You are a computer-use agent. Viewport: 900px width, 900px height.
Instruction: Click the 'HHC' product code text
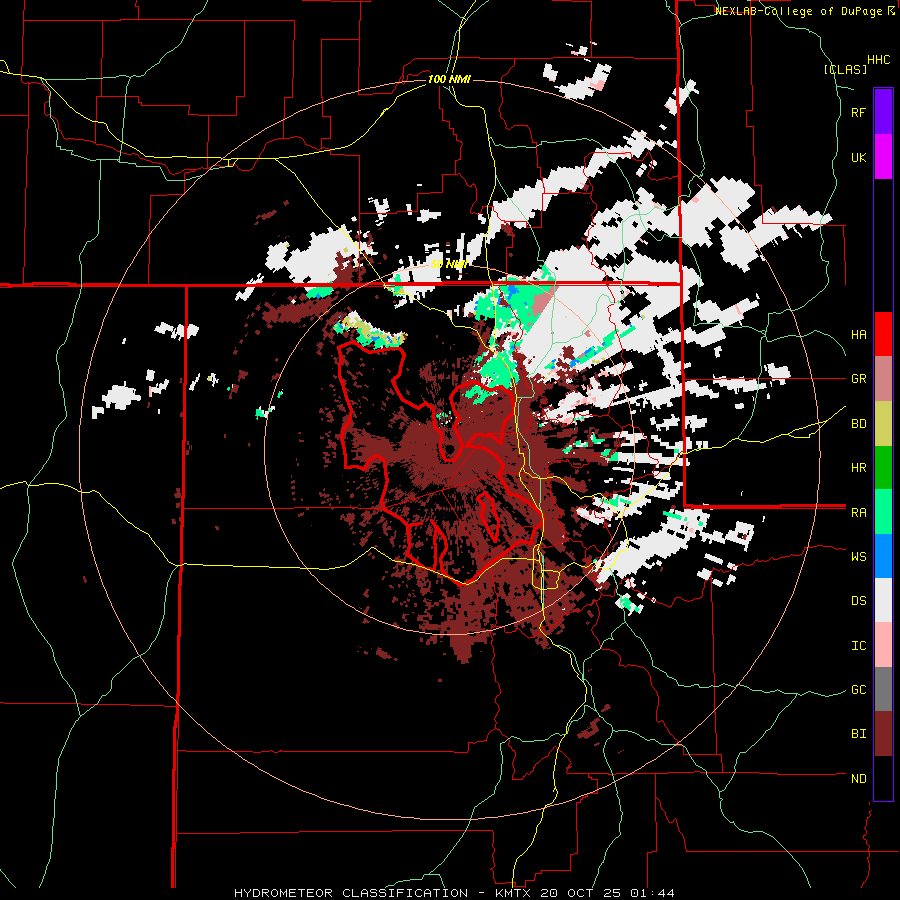click(x=878, y=60)
